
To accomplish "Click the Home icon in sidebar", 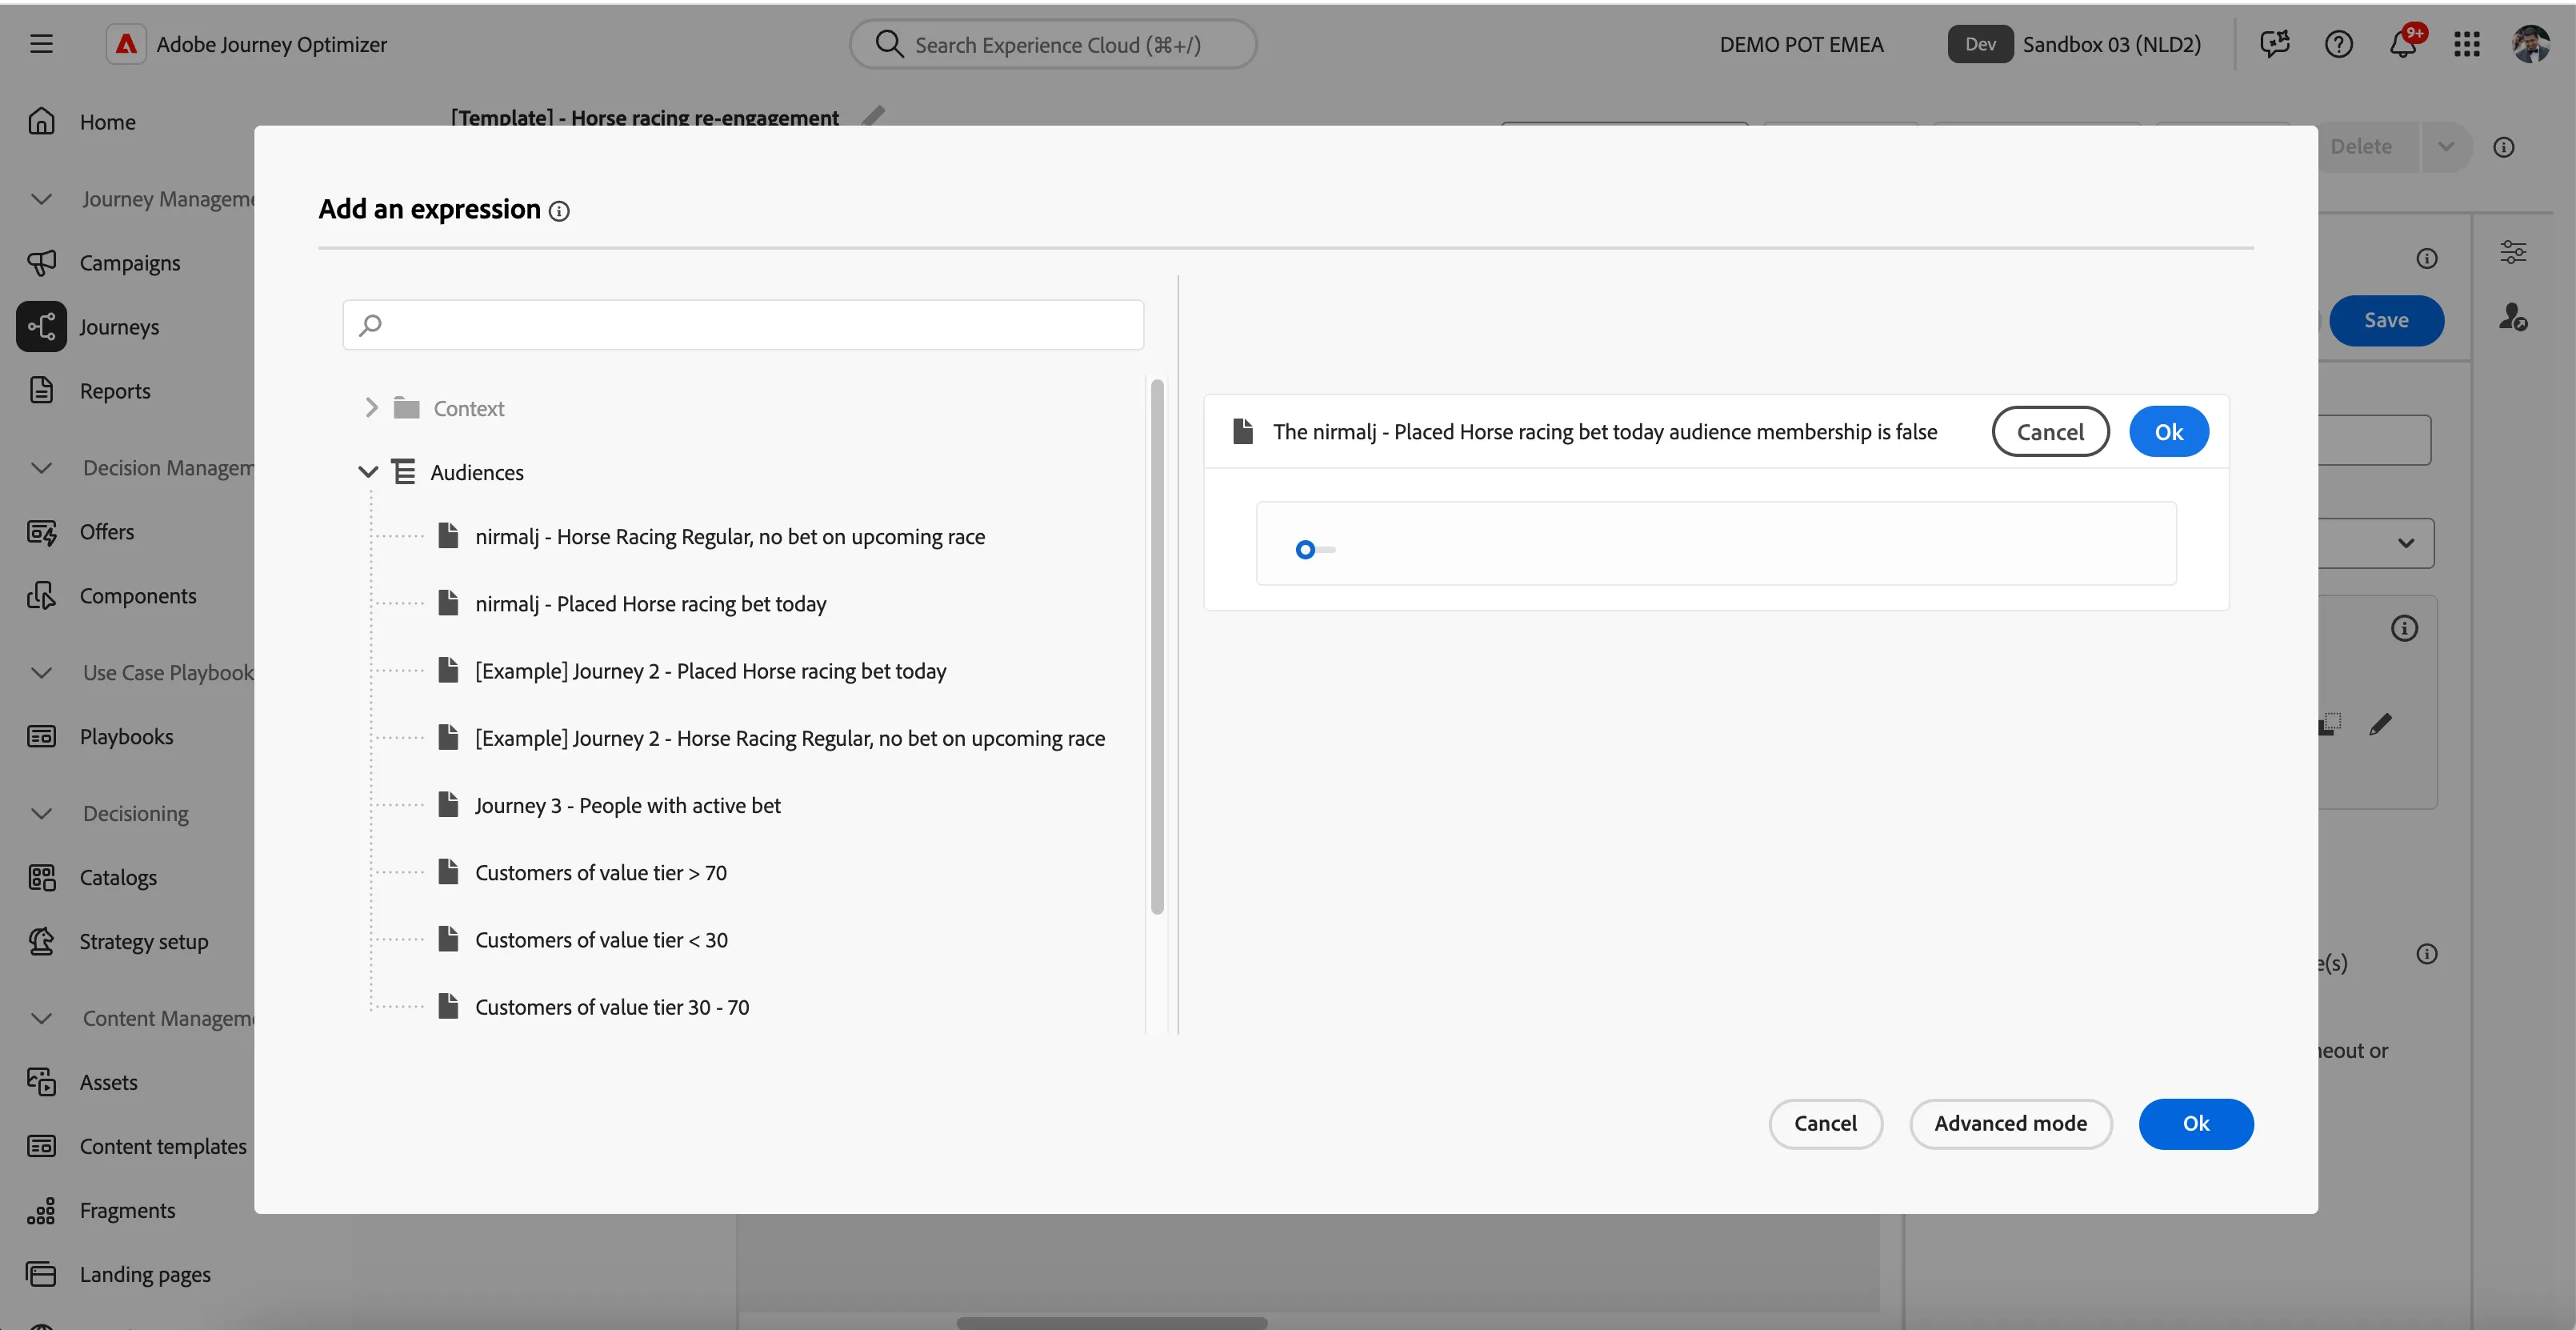I will [x=41, y=121].
